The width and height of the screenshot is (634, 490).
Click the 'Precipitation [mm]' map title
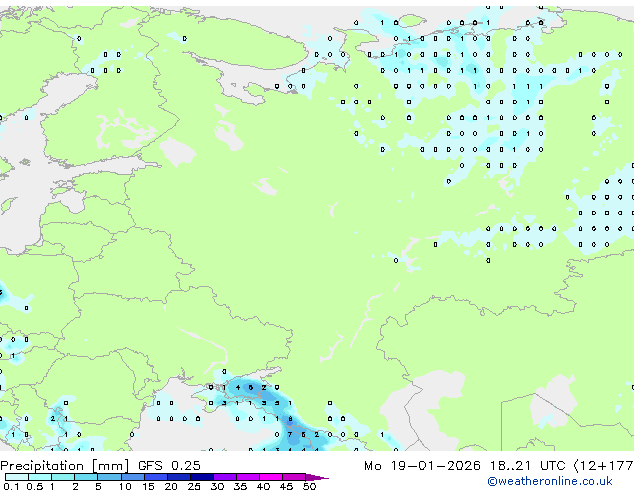pos(65,466)
